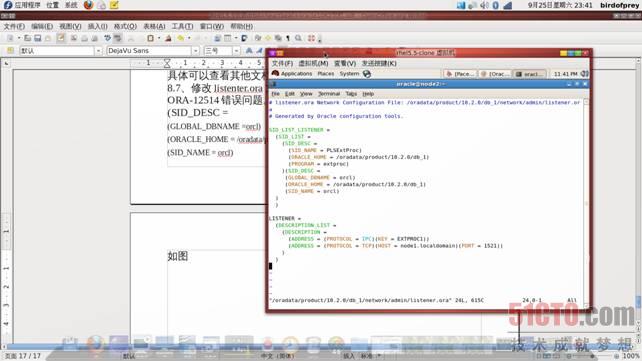
Task: Open the font size dropdown showing 三号
Action: (236, 51)
